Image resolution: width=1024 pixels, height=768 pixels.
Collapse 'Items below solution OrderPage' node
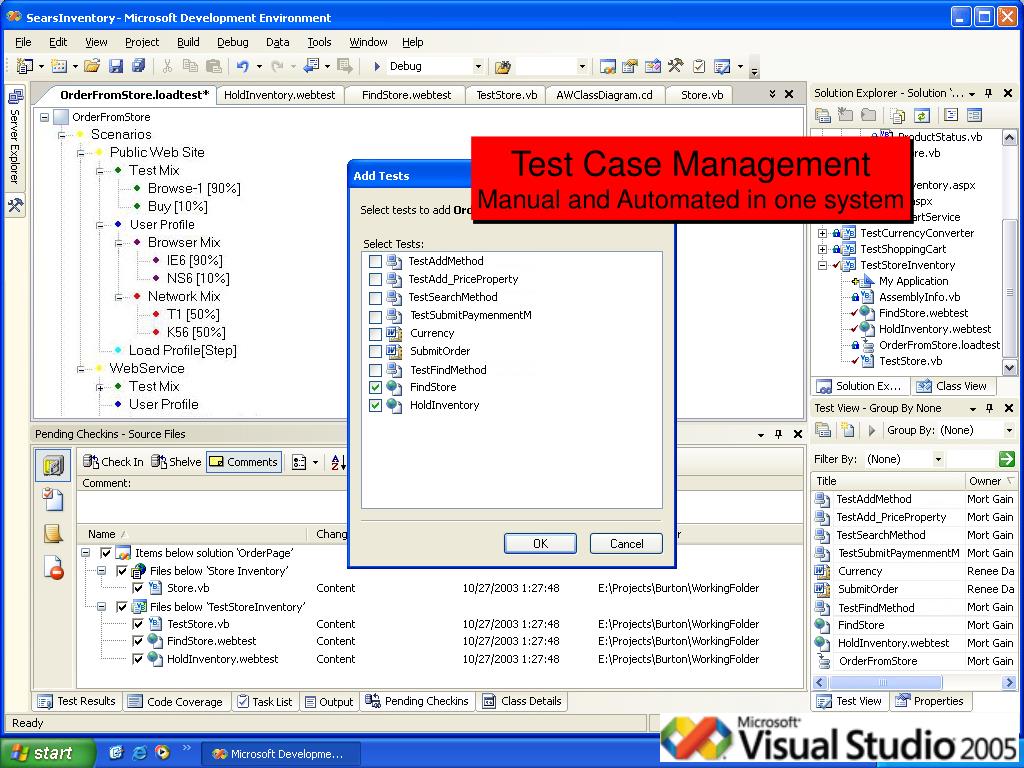click(86, 552)
